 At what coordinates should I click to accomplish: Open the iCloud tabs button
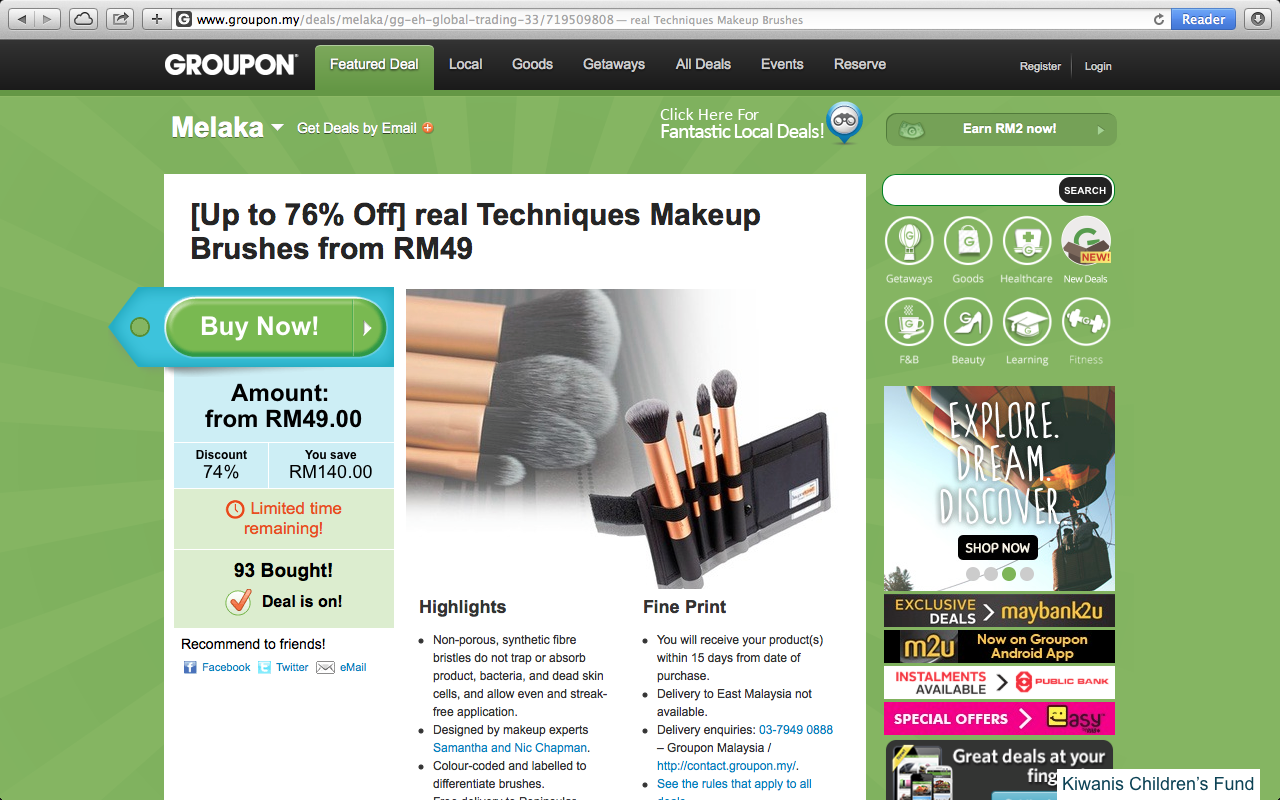point(84,19)
